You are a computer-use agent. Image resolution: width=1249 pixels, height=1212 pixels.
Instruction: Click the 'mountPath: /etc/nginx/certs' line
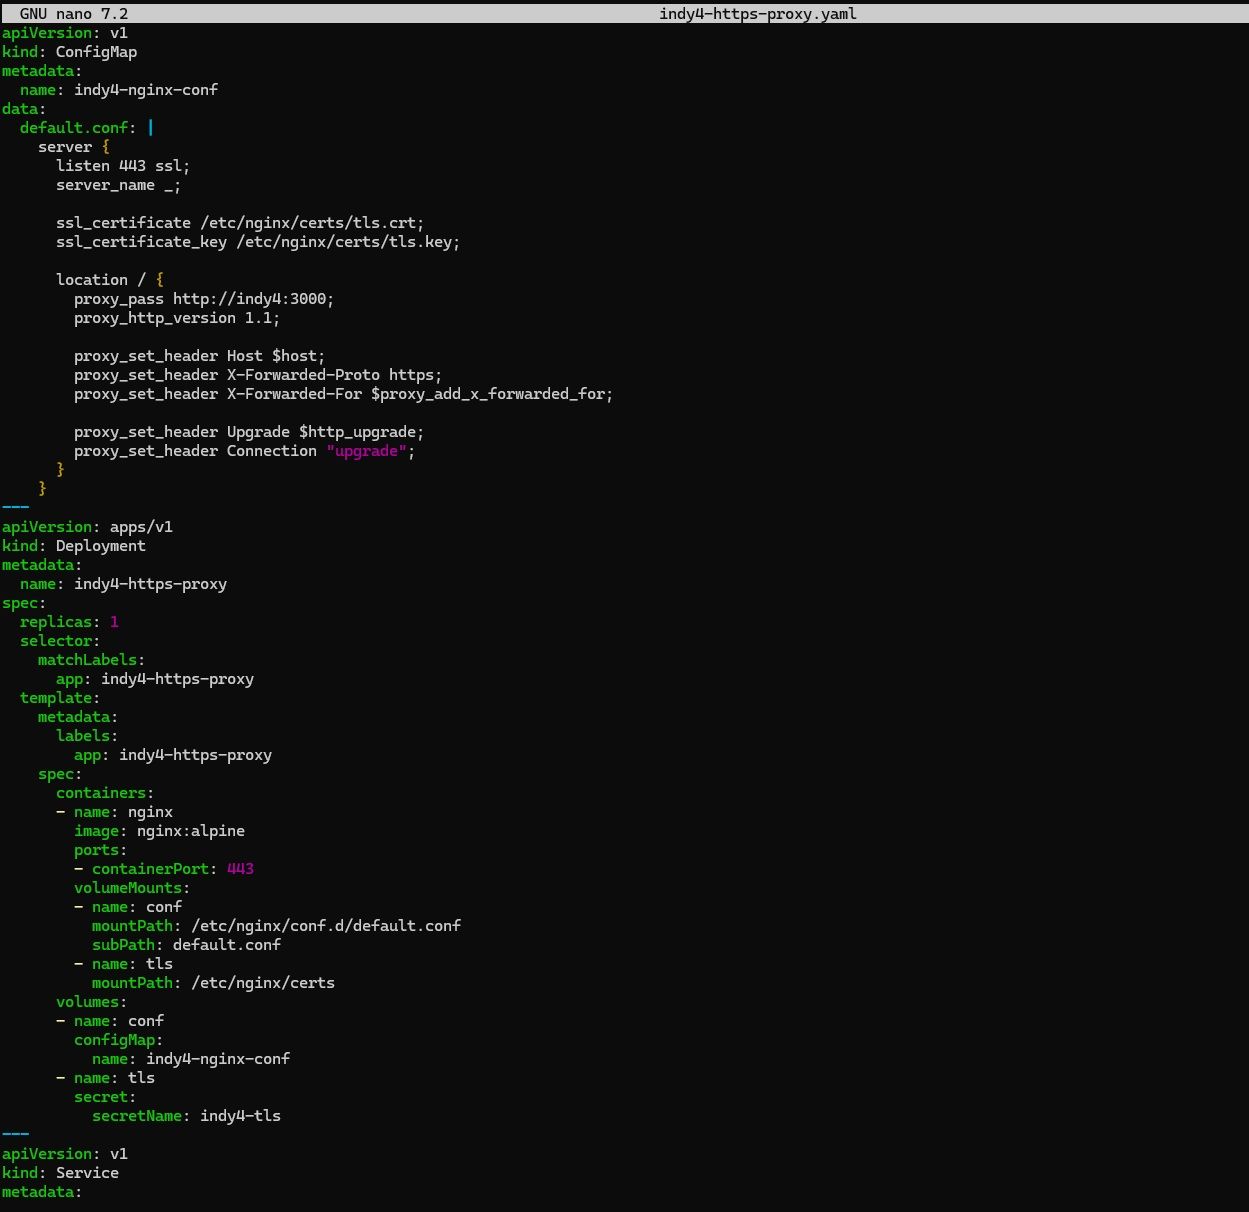(x=213, y=983)
